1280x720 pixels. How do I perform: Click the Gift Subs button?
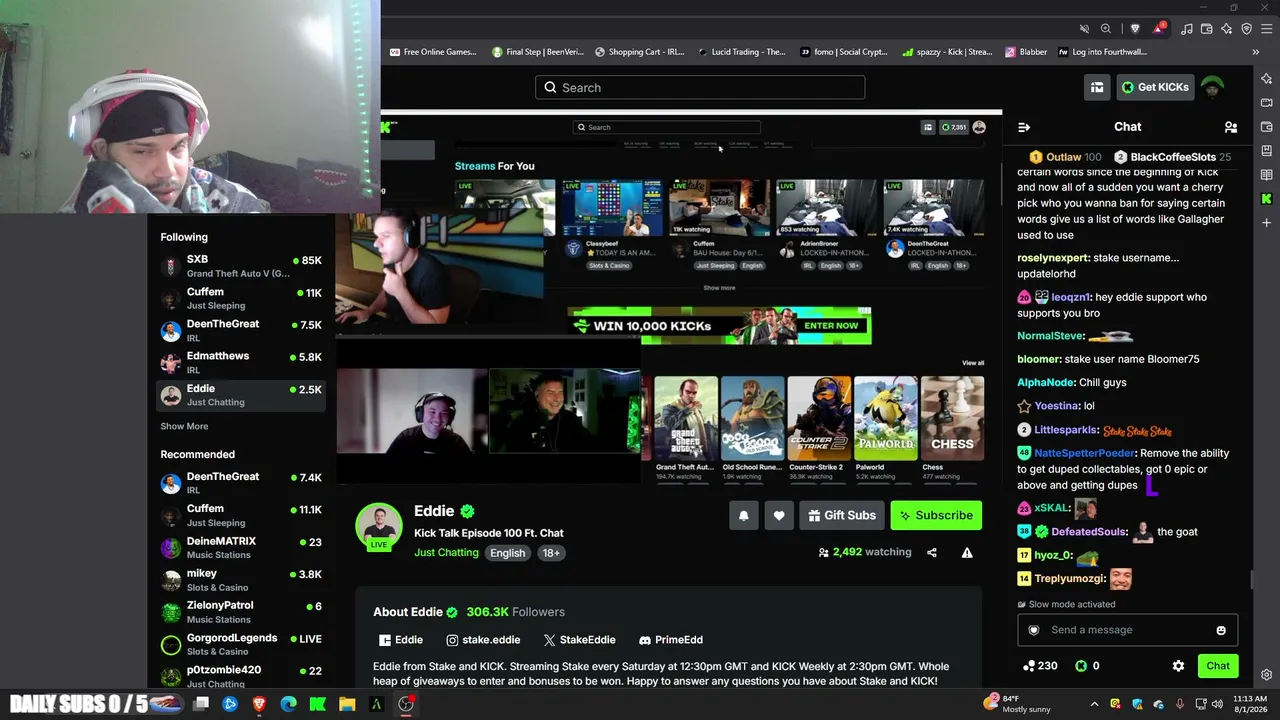click(x=842, y=515)
